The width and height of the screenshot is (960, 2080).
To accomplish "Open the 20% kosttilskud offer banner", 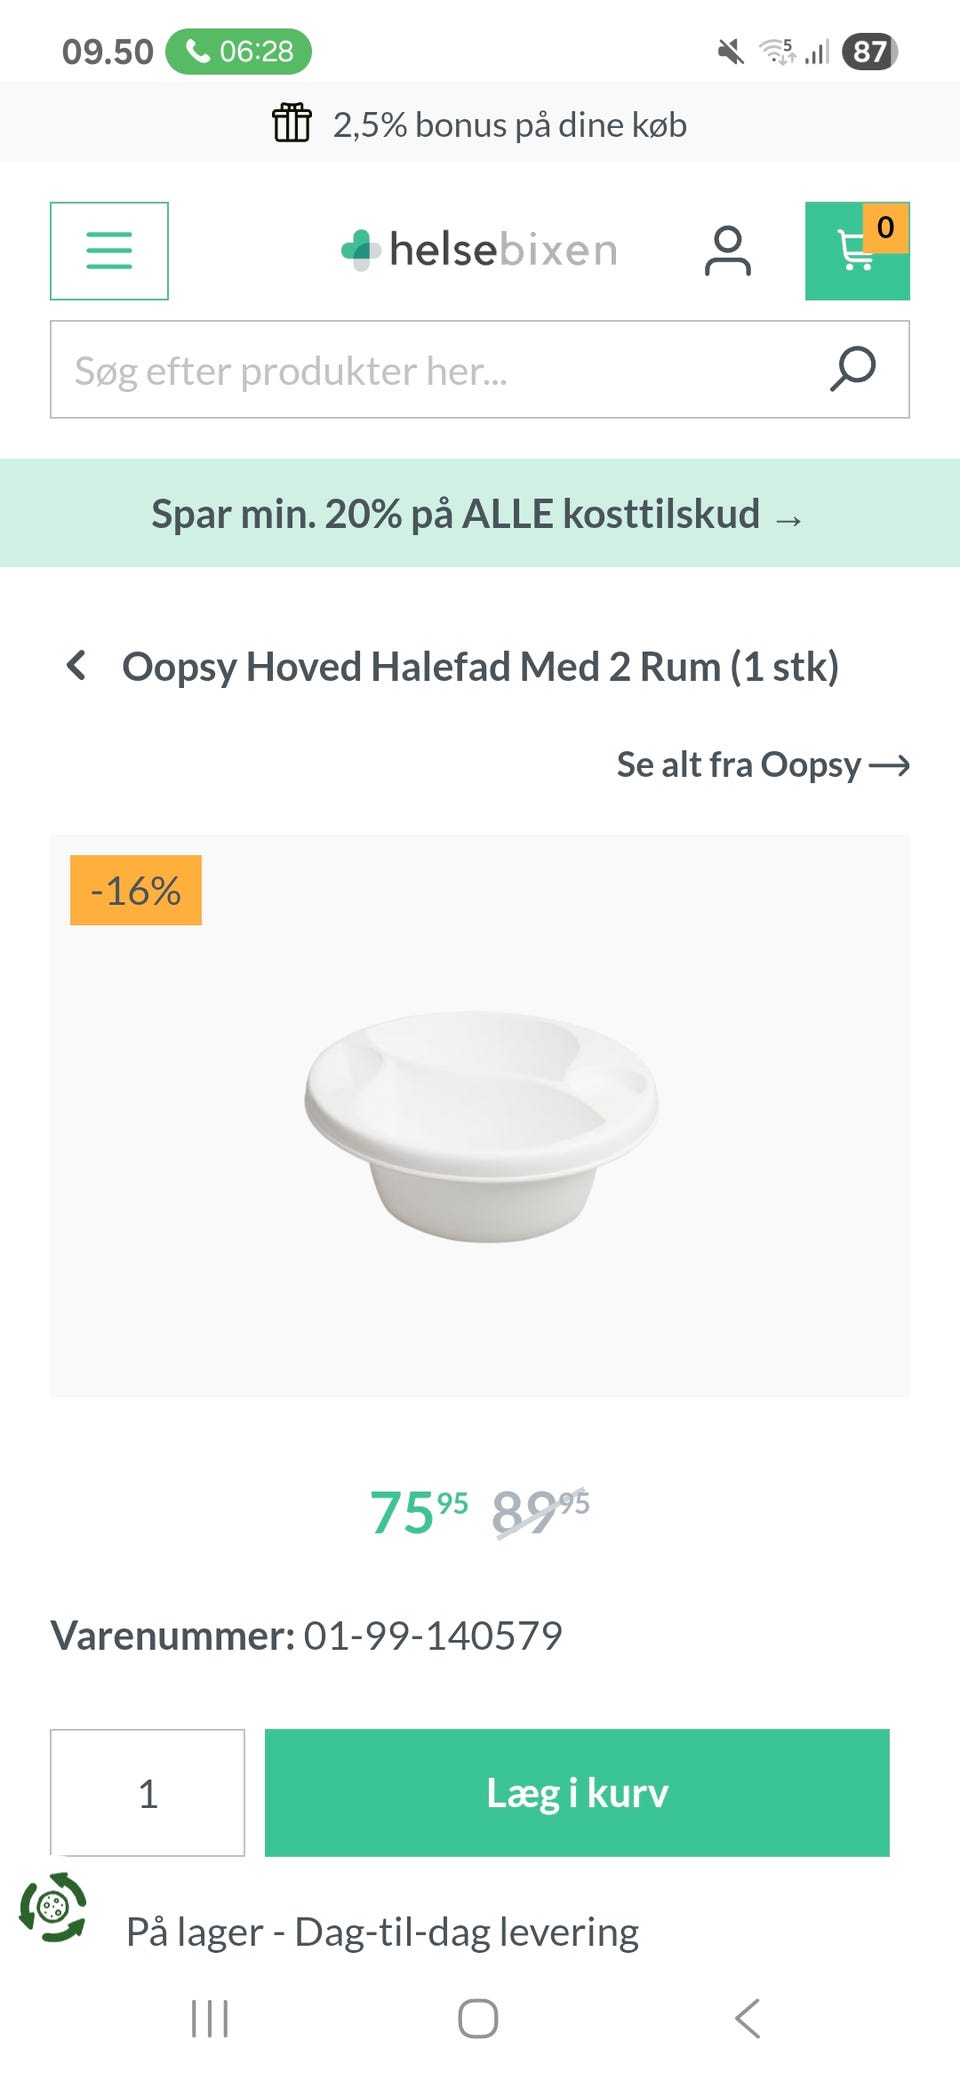I will click(x=479, y=514).
